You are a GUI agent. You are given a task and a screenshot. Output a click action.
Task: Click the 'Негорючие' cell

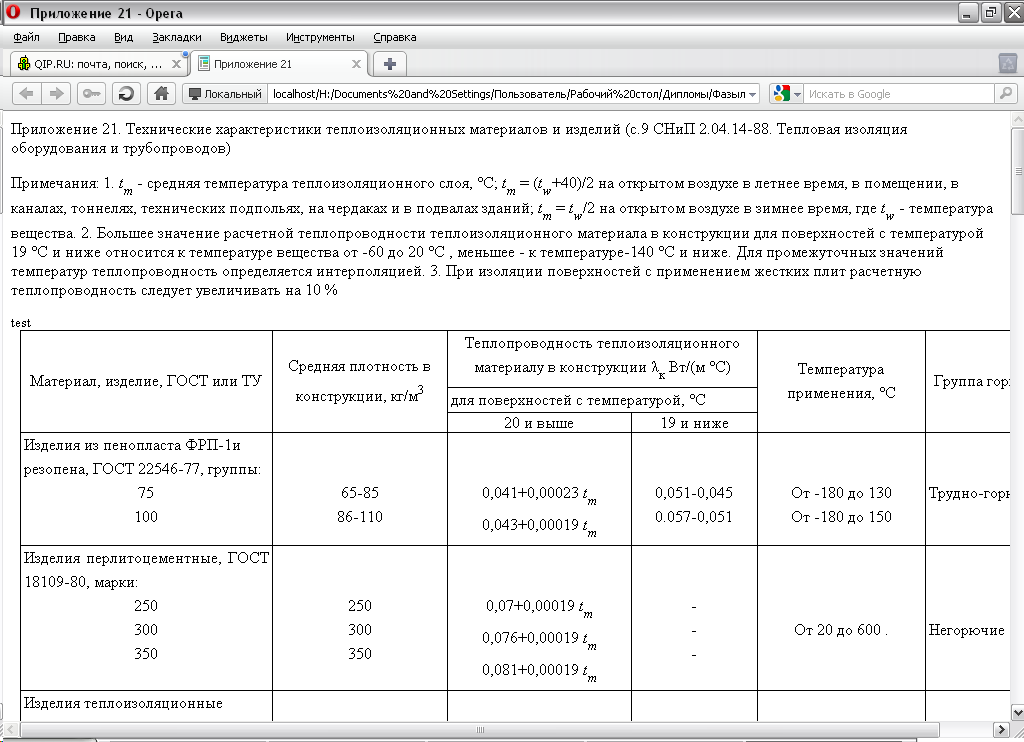[x=967, y=630]
